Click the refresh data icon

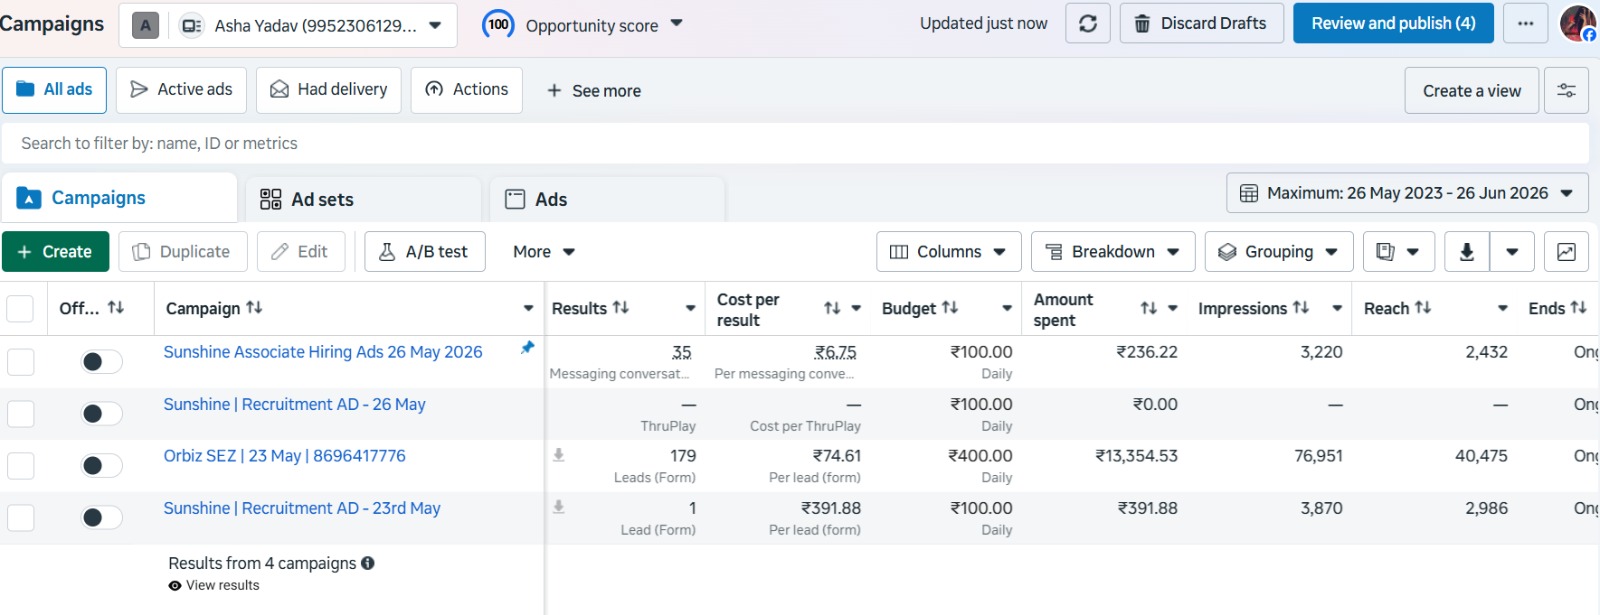pyautogui.click(x=1088, y=23)
